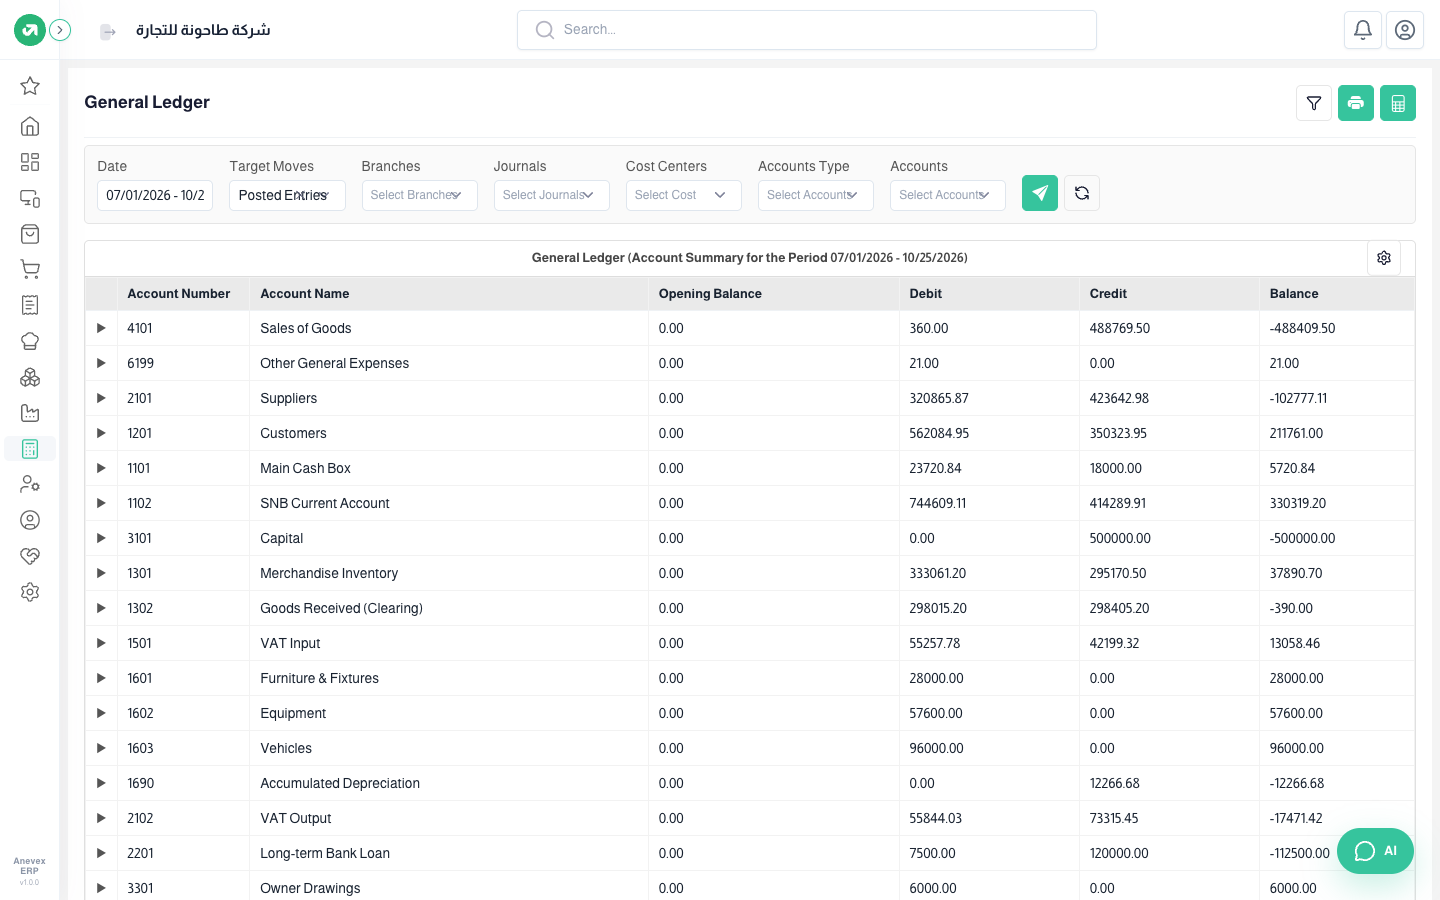Viewport: 1440px width, 900px height.
Task: Open the shopping bag module in sidebar
Action: pyautogui.click(x=30, y=234)
